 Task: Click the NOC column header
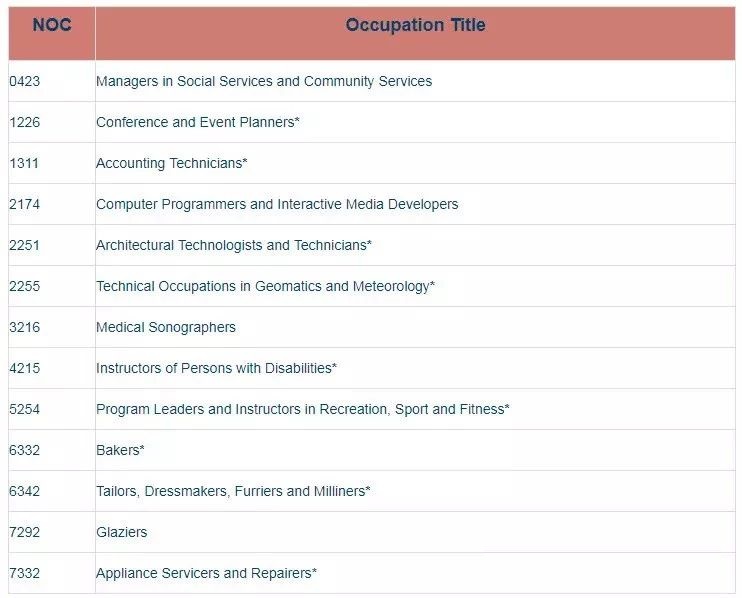click(52, 26)
